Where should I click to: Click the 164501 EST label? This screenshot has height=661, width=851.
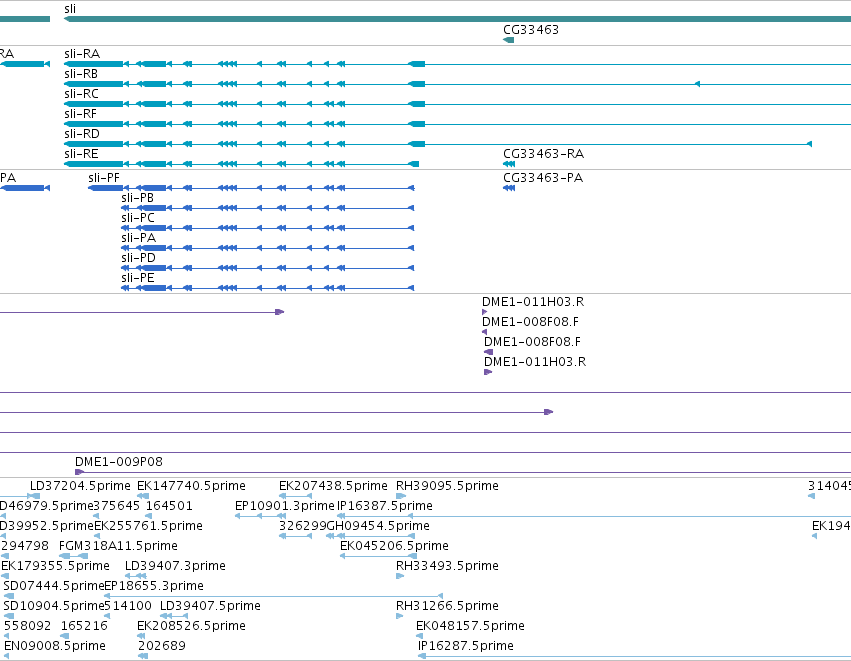pyautogui.click(x=169, y=506)
